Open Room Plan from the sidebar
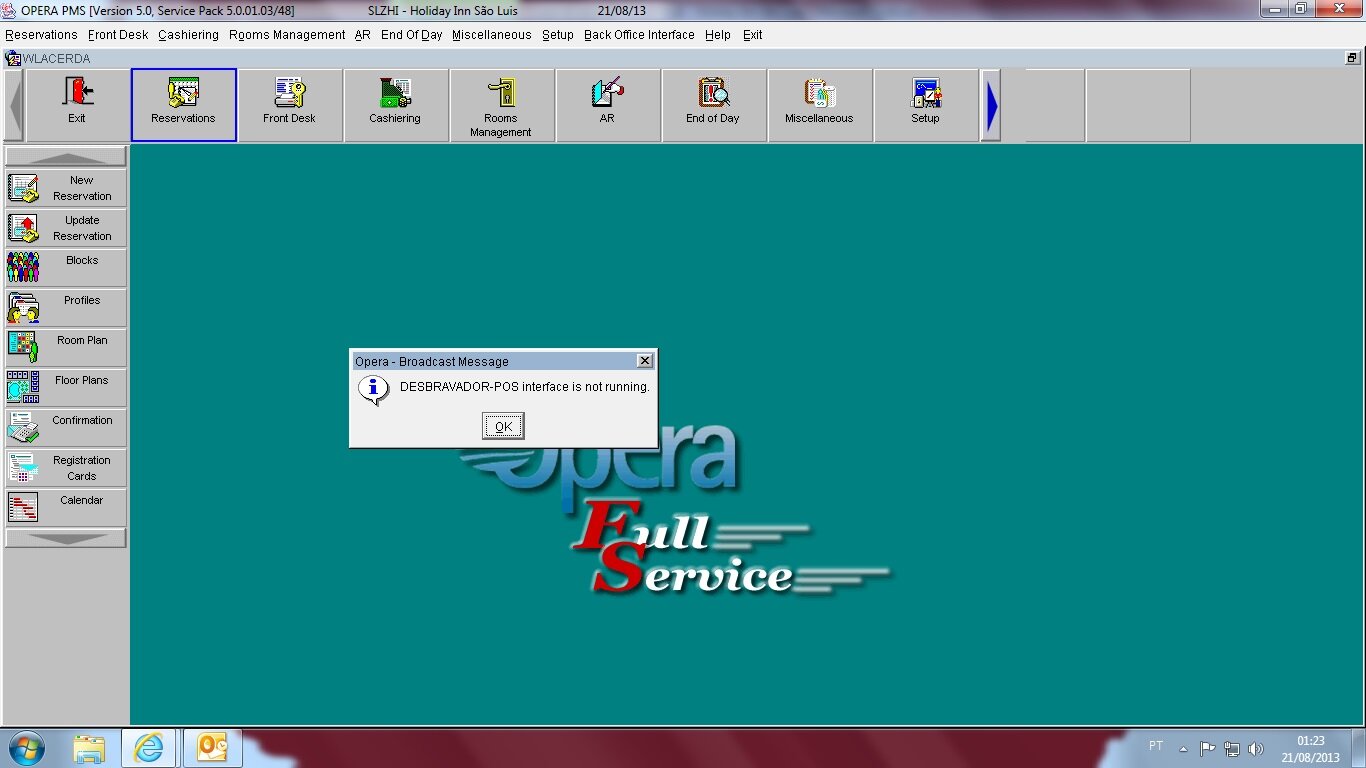Viewport: 1366px width, 768px height. (x=66, y=348)
